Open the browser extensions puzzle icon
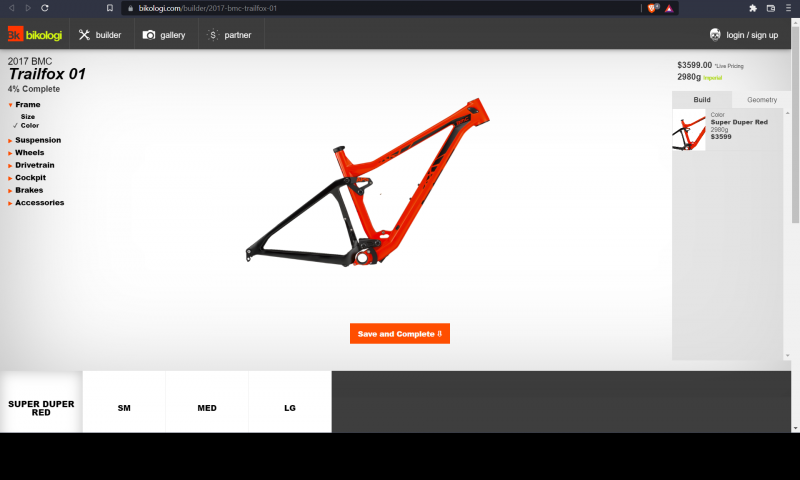 tap(753, 8)
